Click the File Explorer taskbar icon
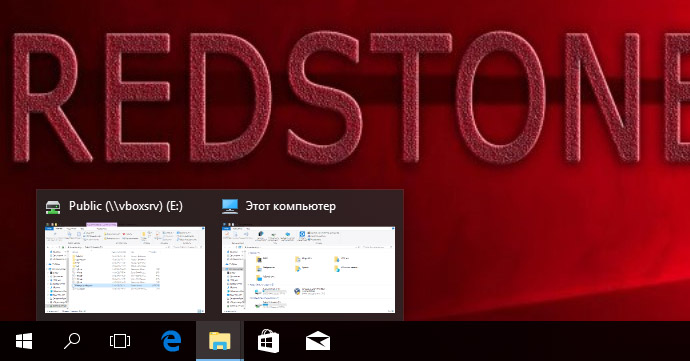The width and height of the screenshot is (690, 361). [x=220, y=341]
